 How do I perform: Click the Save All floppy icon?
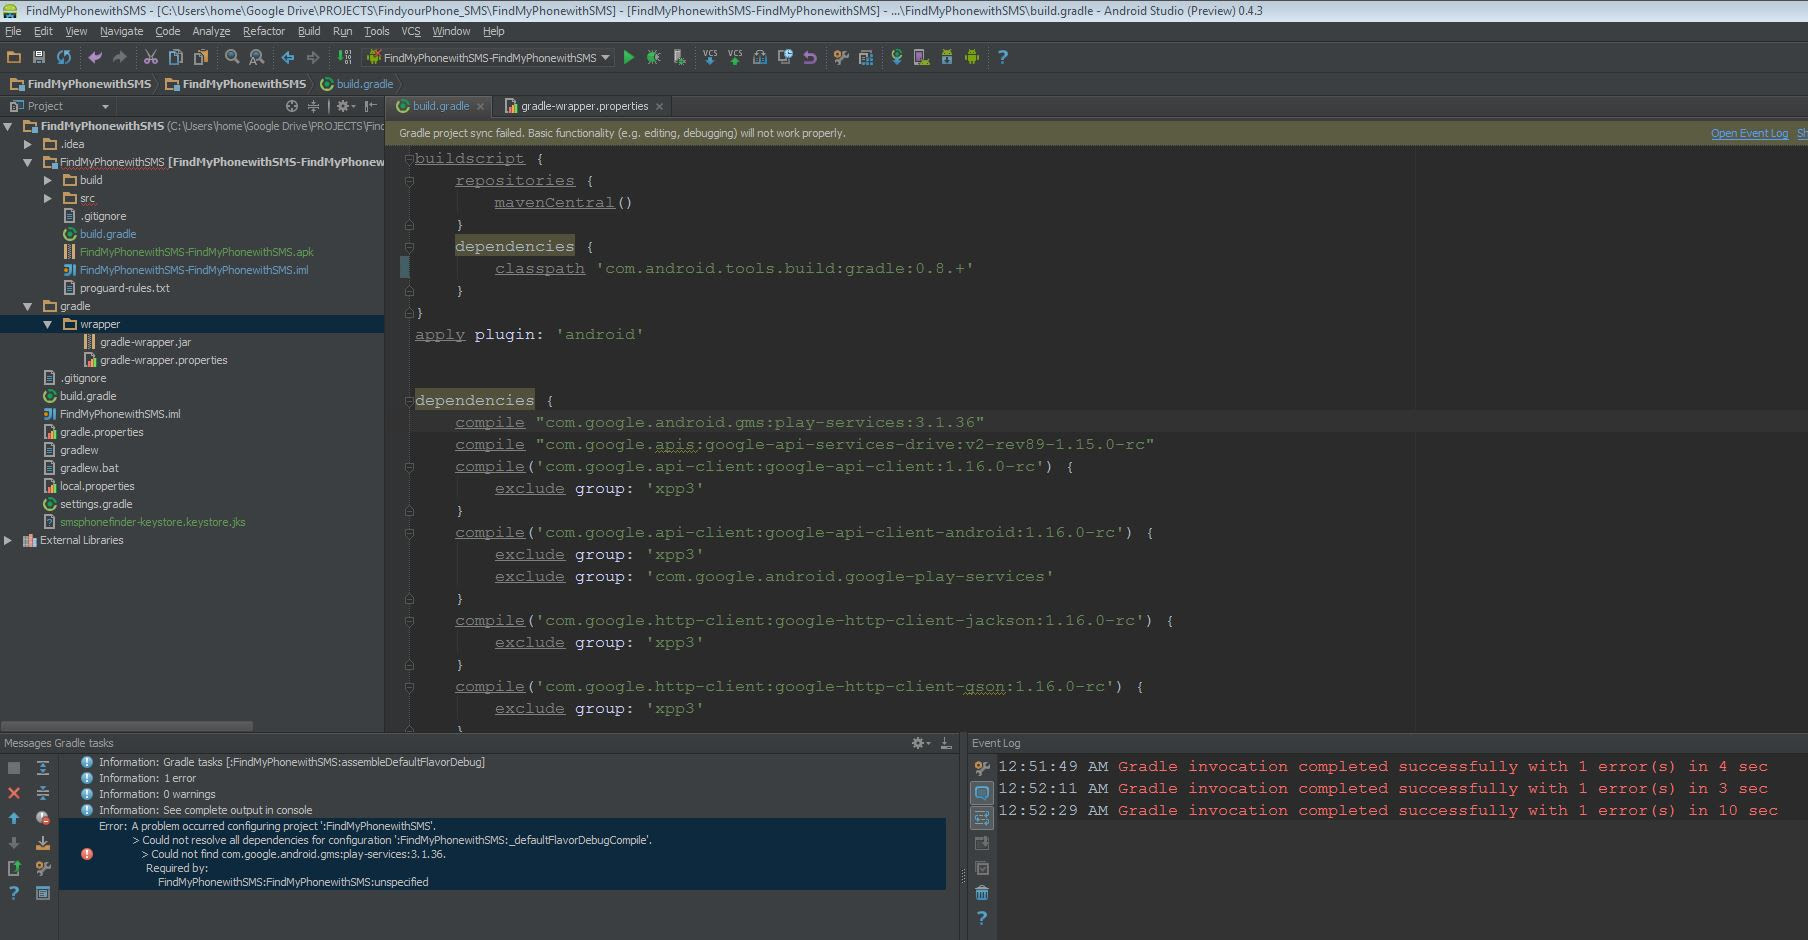point(39,57)
